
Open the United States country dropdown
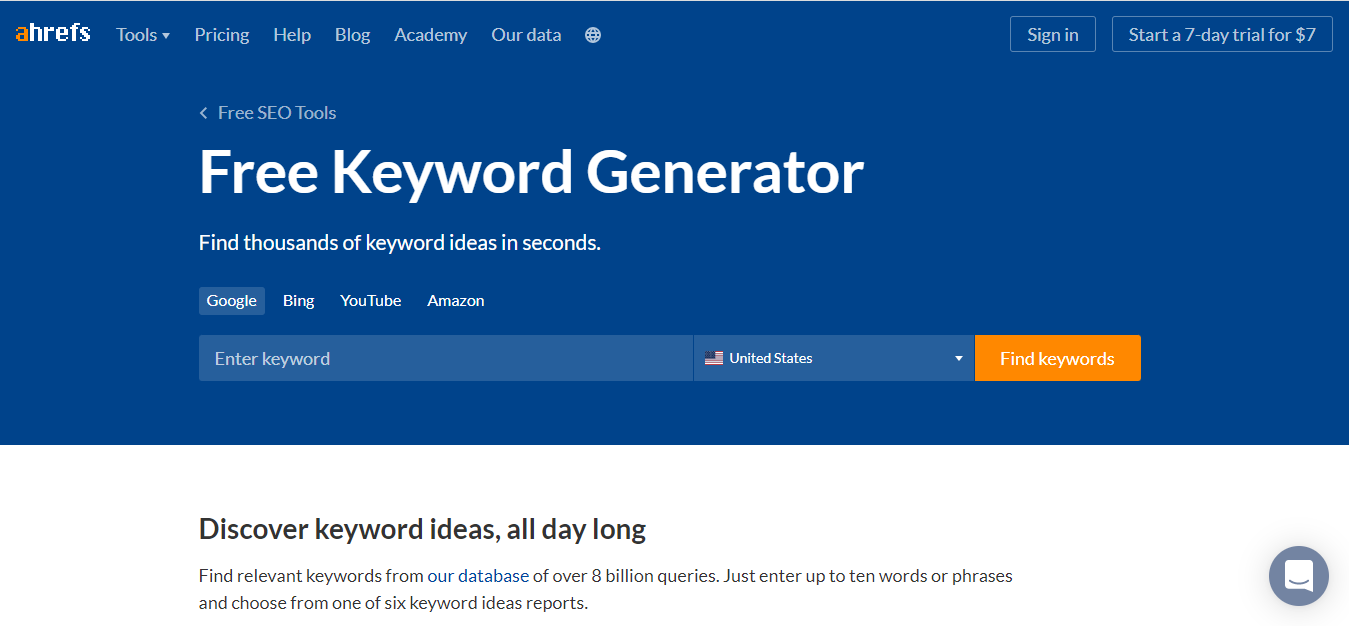(833, 358)
